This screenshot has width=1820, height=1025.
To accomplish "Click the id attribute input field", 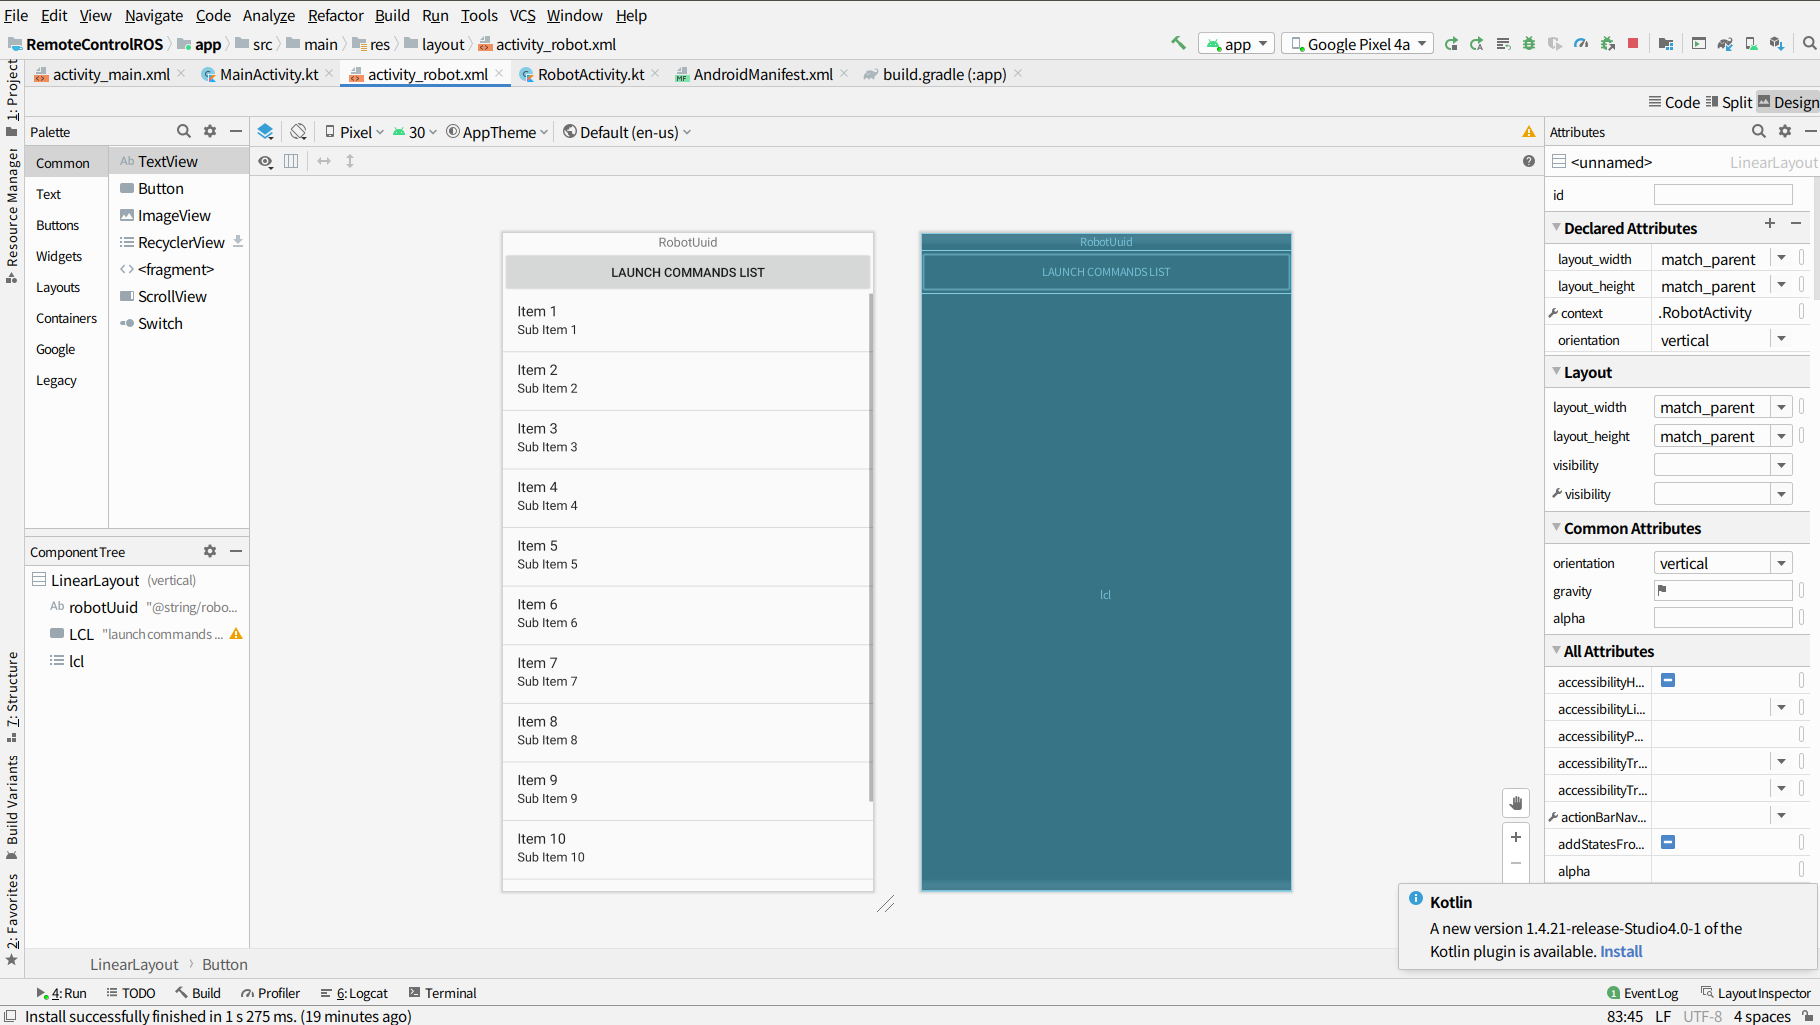I will coord(1723,194).
